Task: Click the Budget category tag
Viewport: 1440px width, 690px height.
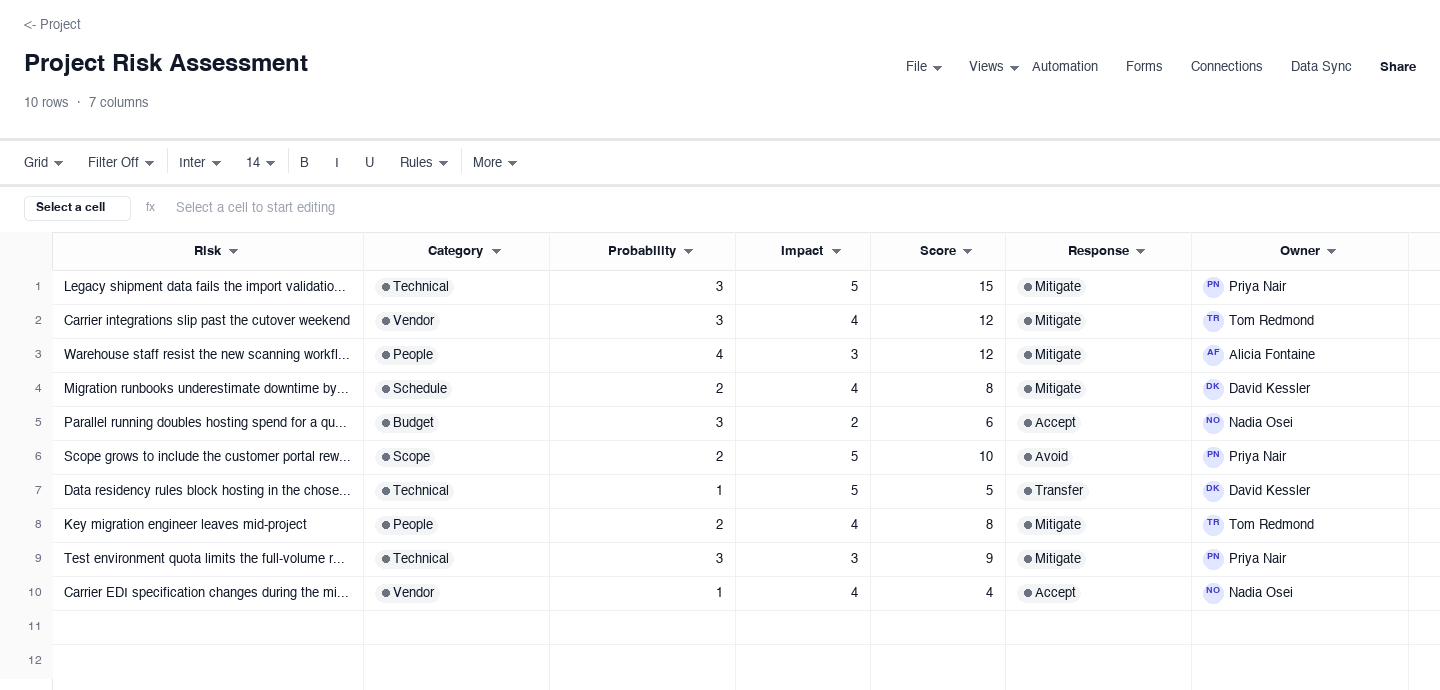Action: pos(408,423)
